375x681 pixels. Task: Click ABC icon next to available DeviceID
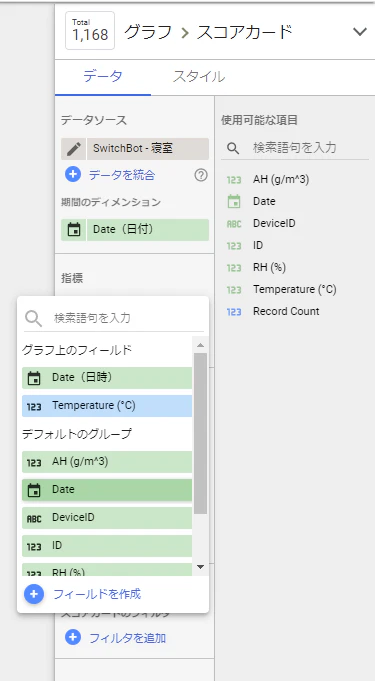(234, 224)
